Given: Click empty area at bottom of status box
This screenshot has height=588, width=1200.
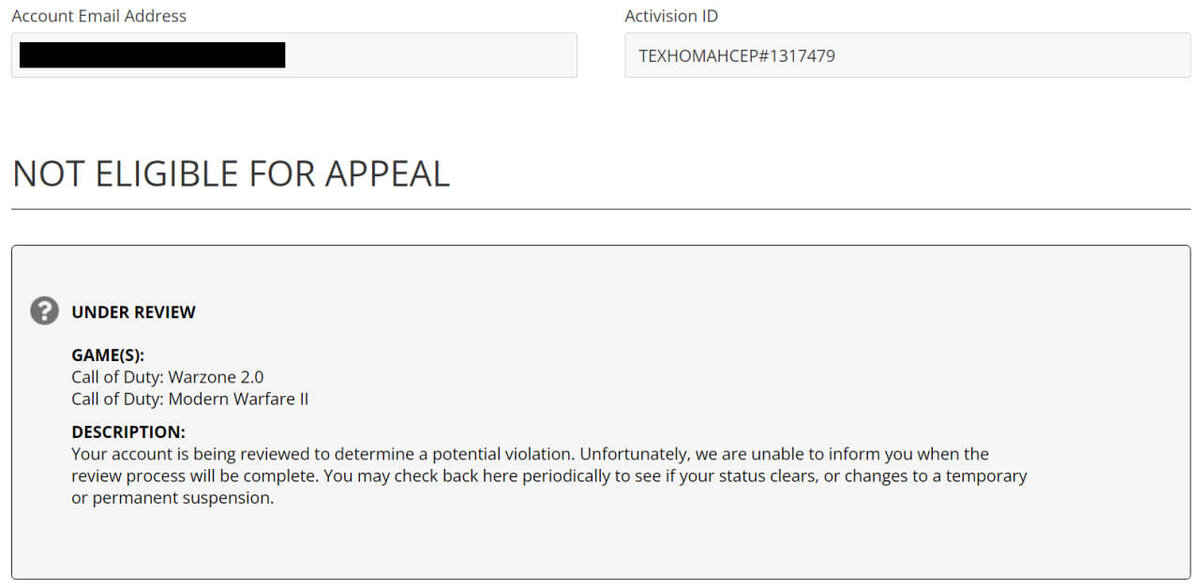Looking at the screenshot, I should point(600,545).
